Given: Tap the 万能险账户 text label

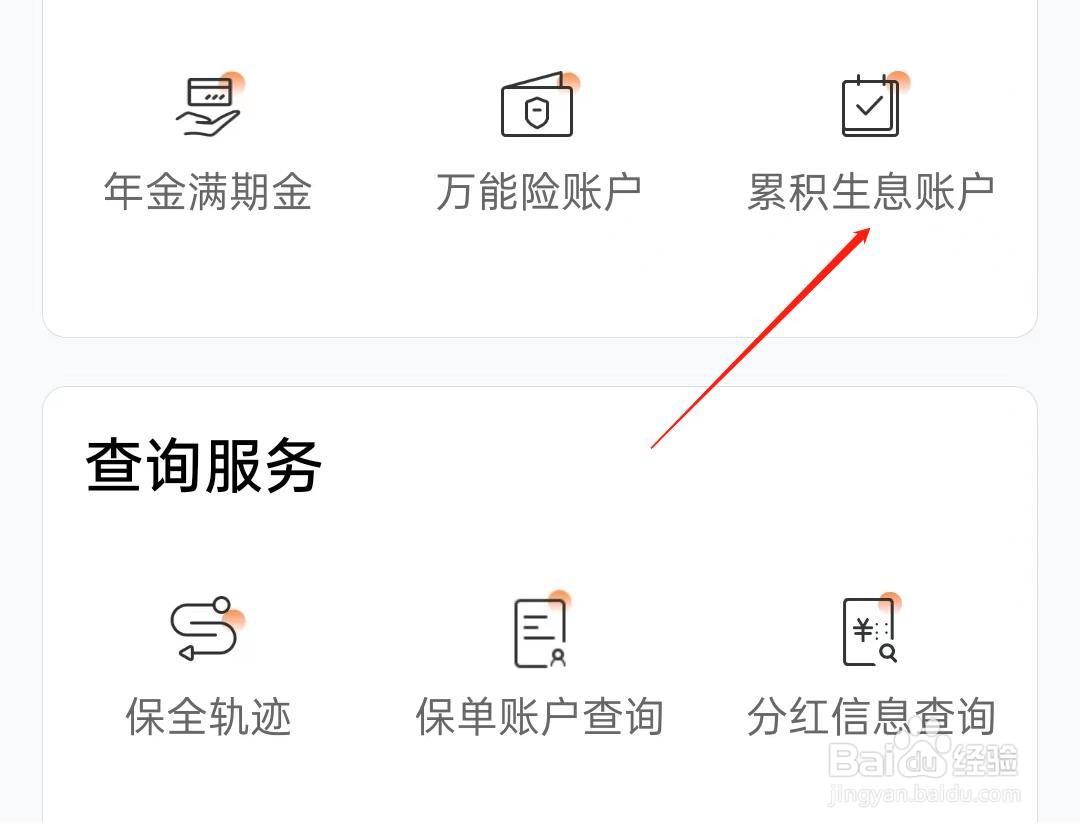Looking at the screenshot, I should tap(539, 192).
